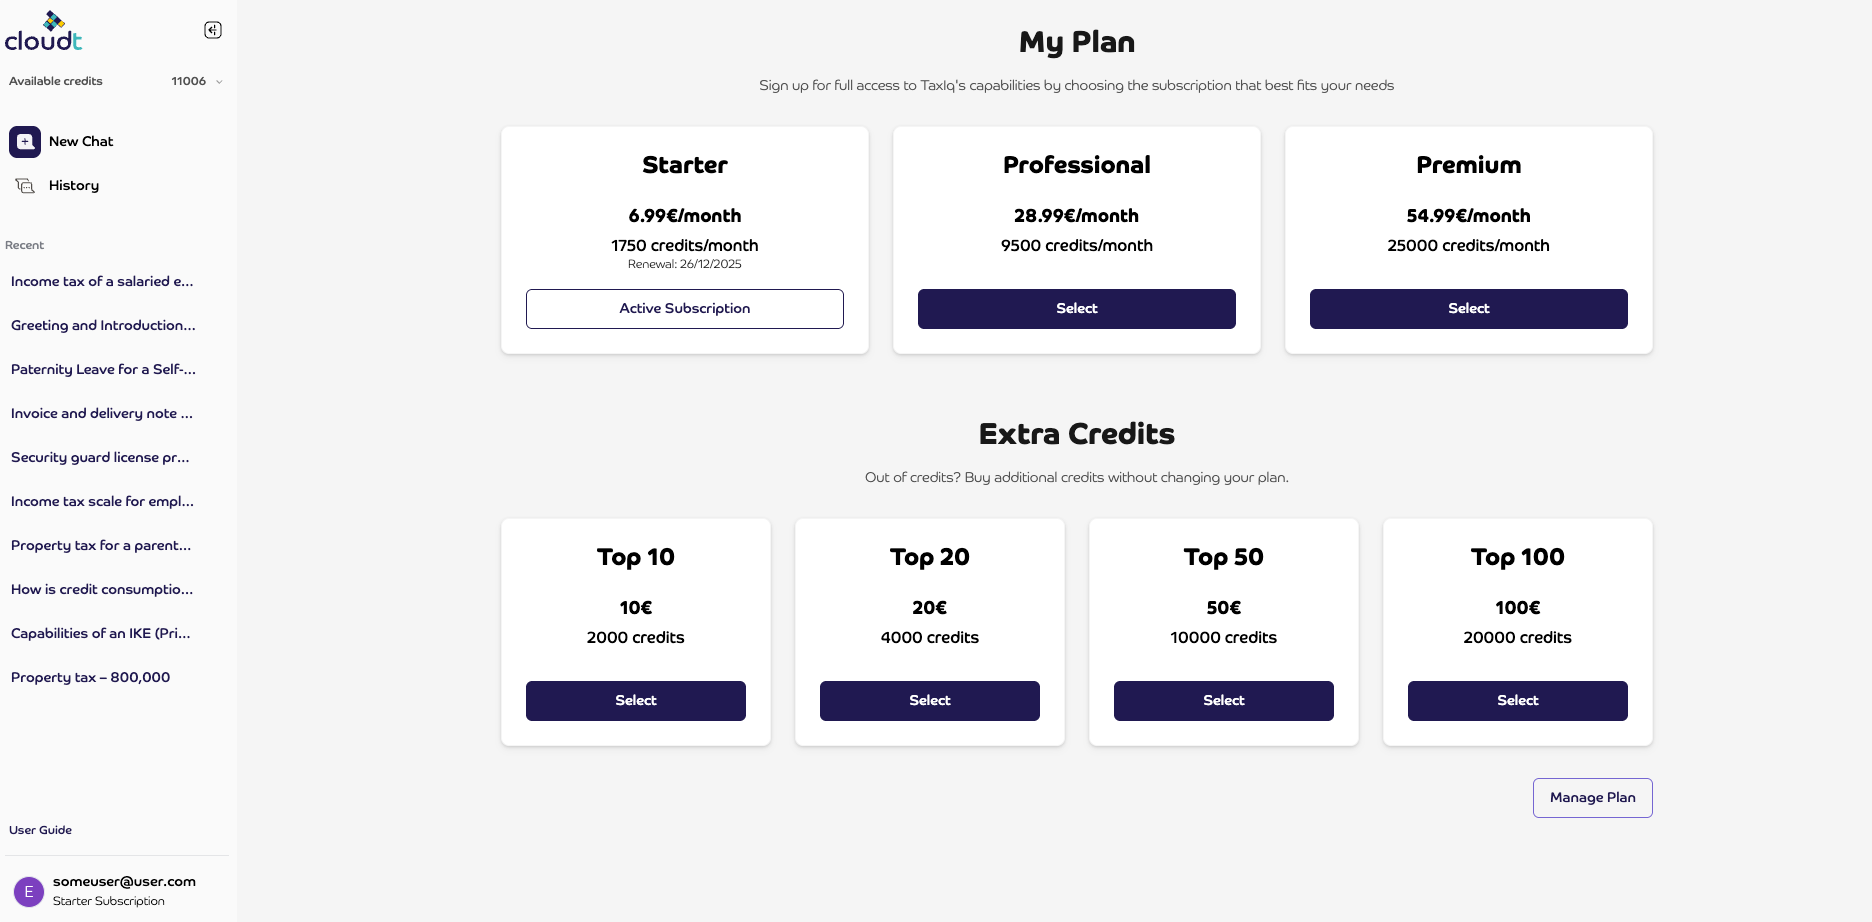The width and height of the screenshot is (1872, 922).
Task: Choose the Top 50 credits pack
Action: point(1223,701)
